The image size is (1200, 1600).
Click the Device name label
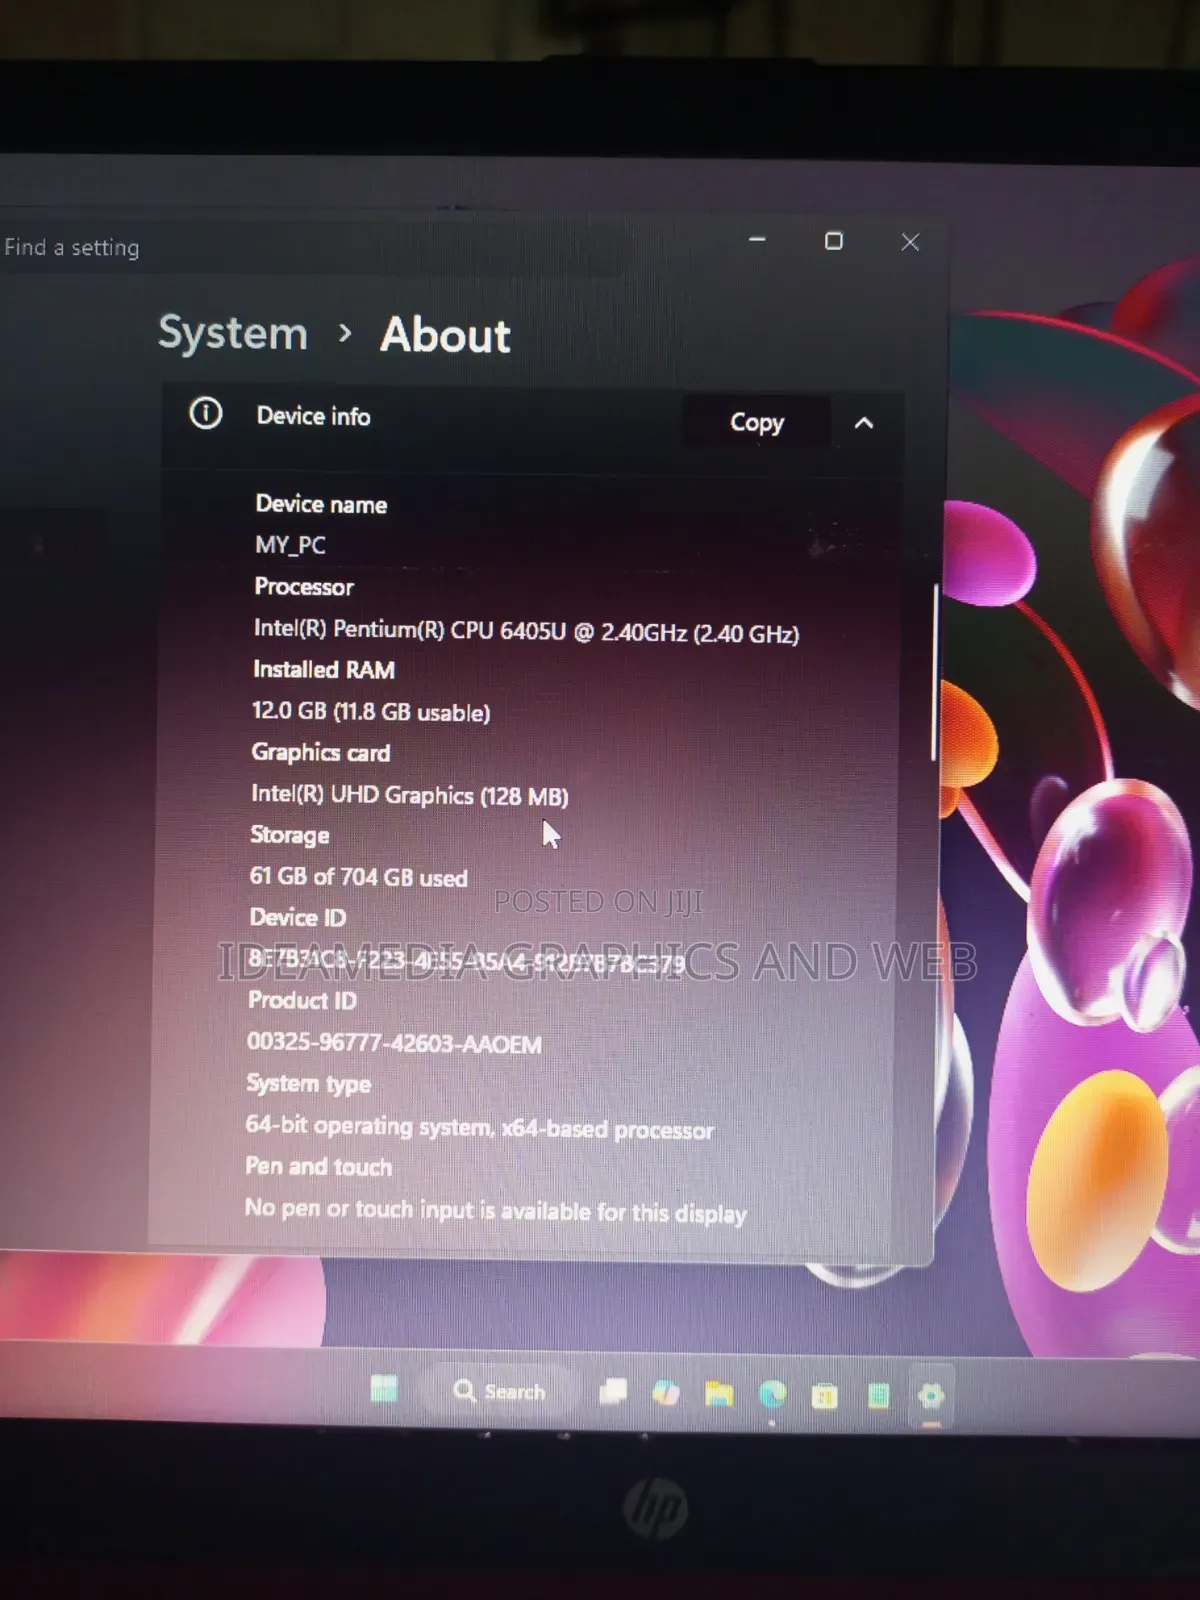[321, 504]
